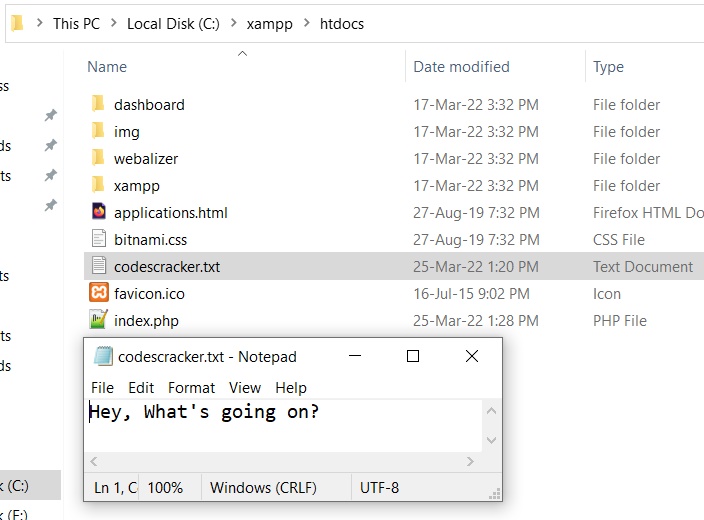Click the img folder icon
Viewport: 704px width, 520px height.
98,131
